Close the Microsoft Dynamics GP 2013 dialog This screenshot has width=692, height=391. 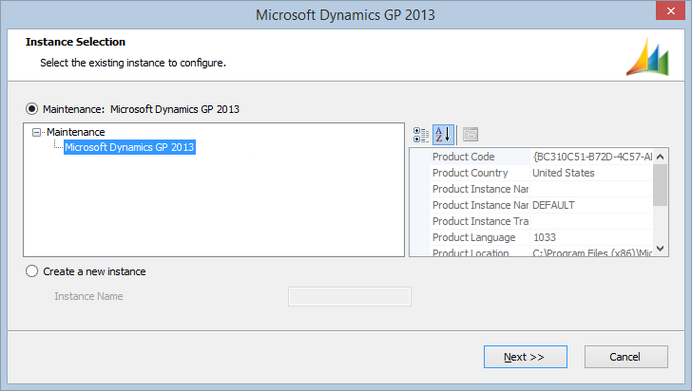point(670,11)
